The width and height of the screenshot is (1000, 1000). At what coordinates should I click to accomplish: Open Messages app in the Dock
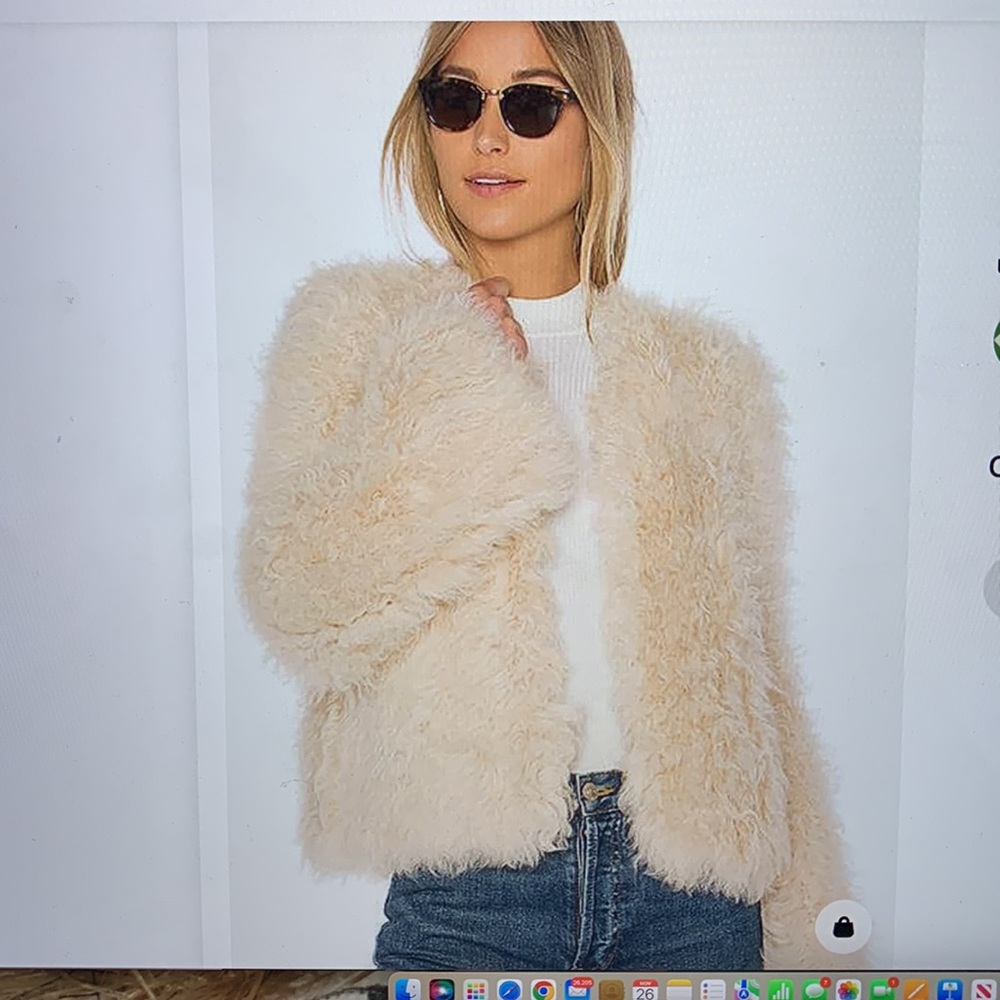pos(815,989)
